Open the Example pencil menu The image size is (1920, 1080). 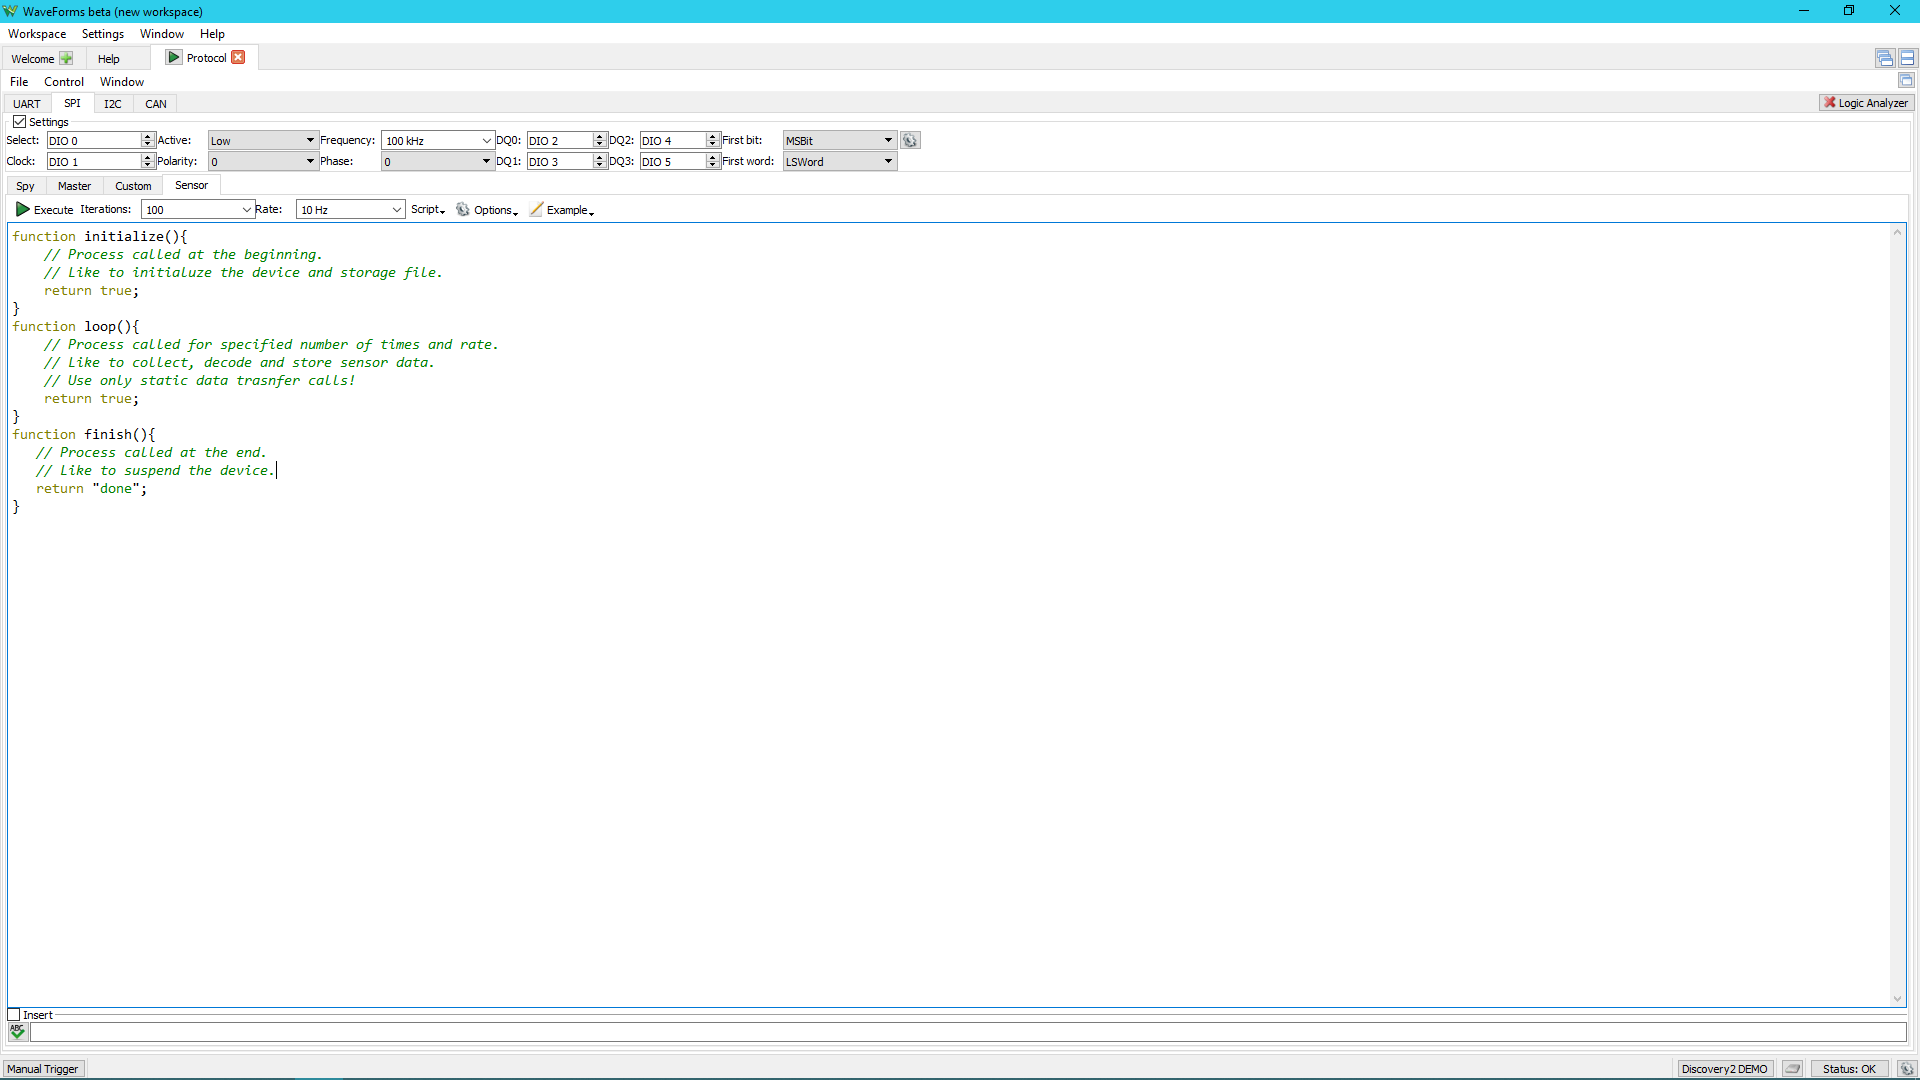pyautogui.click(x=562, y=210)
